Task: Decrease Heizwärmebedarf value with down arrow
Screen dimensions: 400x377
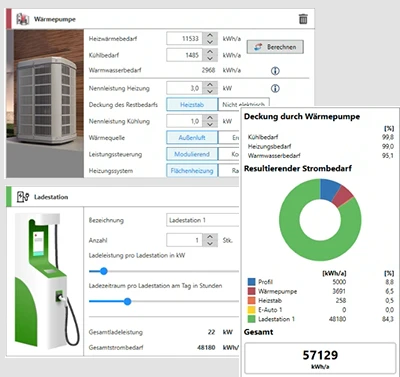Action: 210,42
